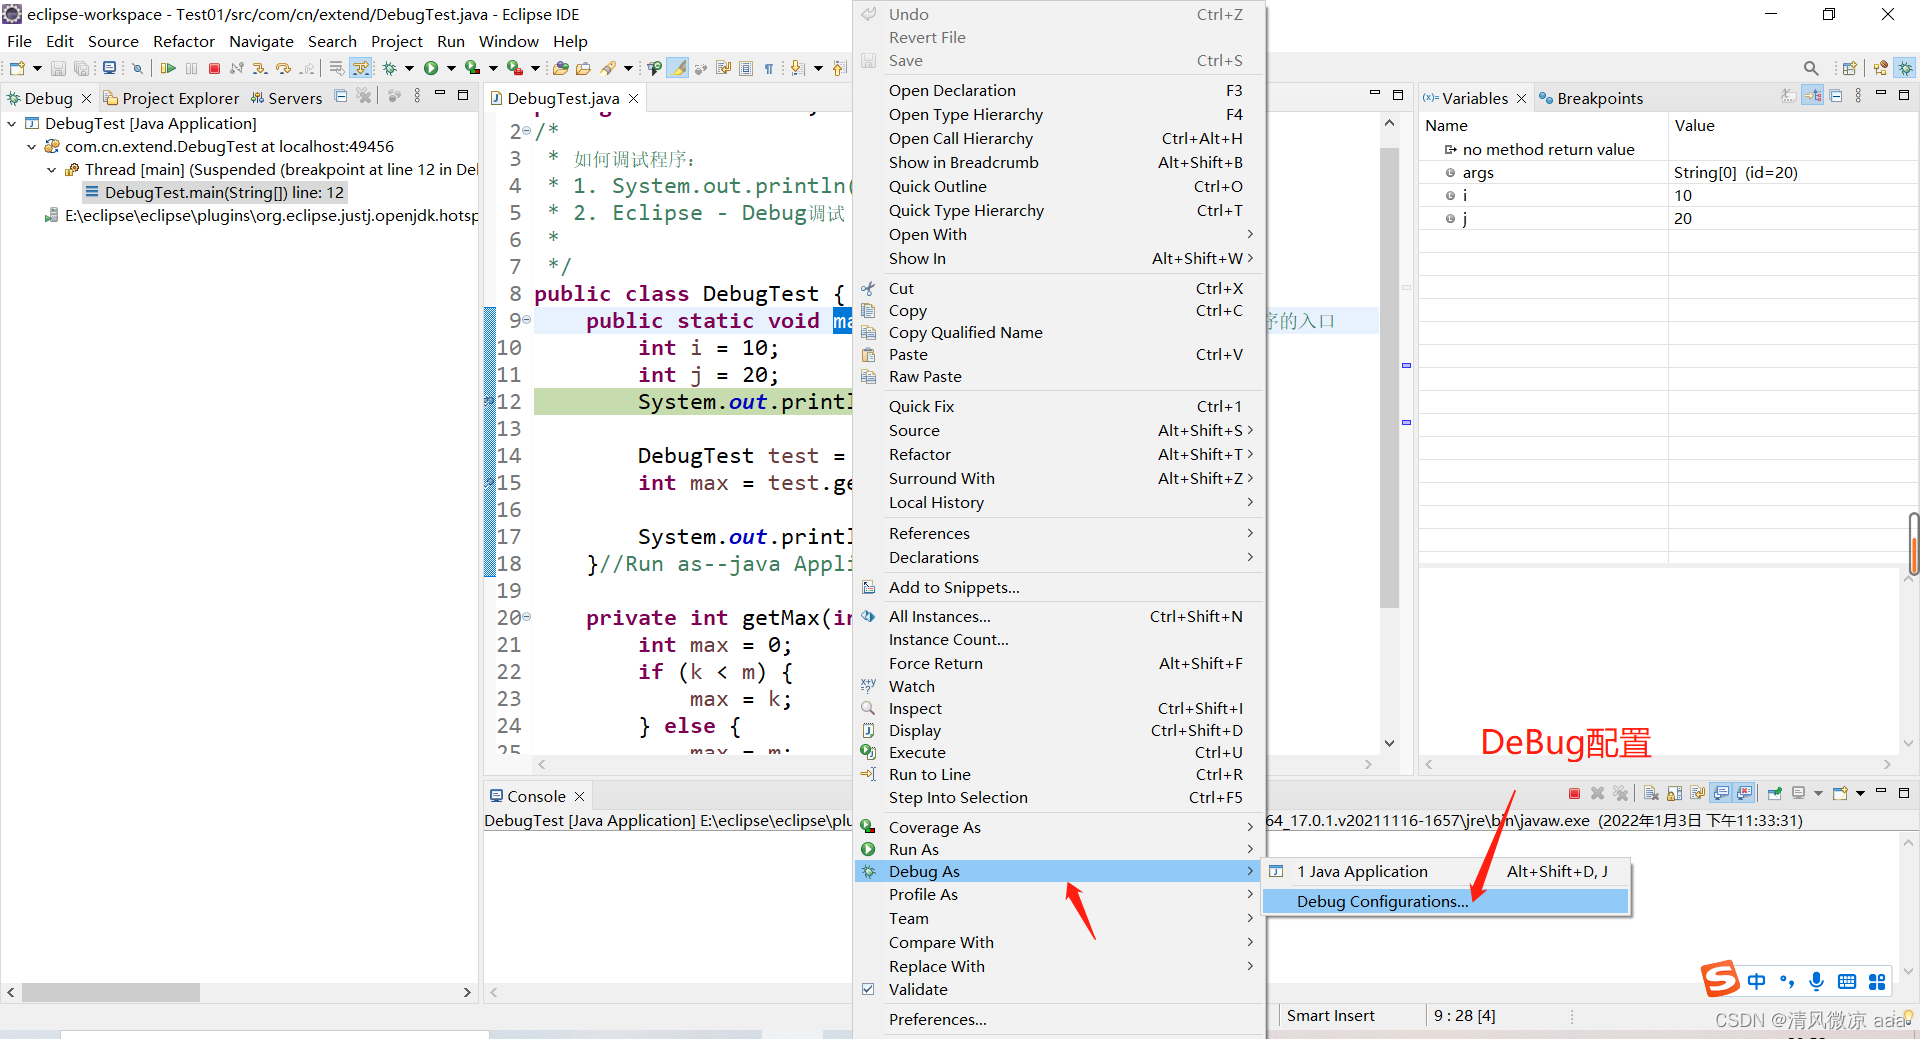Select Quick Outline from context menu
The image size is (1920, 1039).
937,186
